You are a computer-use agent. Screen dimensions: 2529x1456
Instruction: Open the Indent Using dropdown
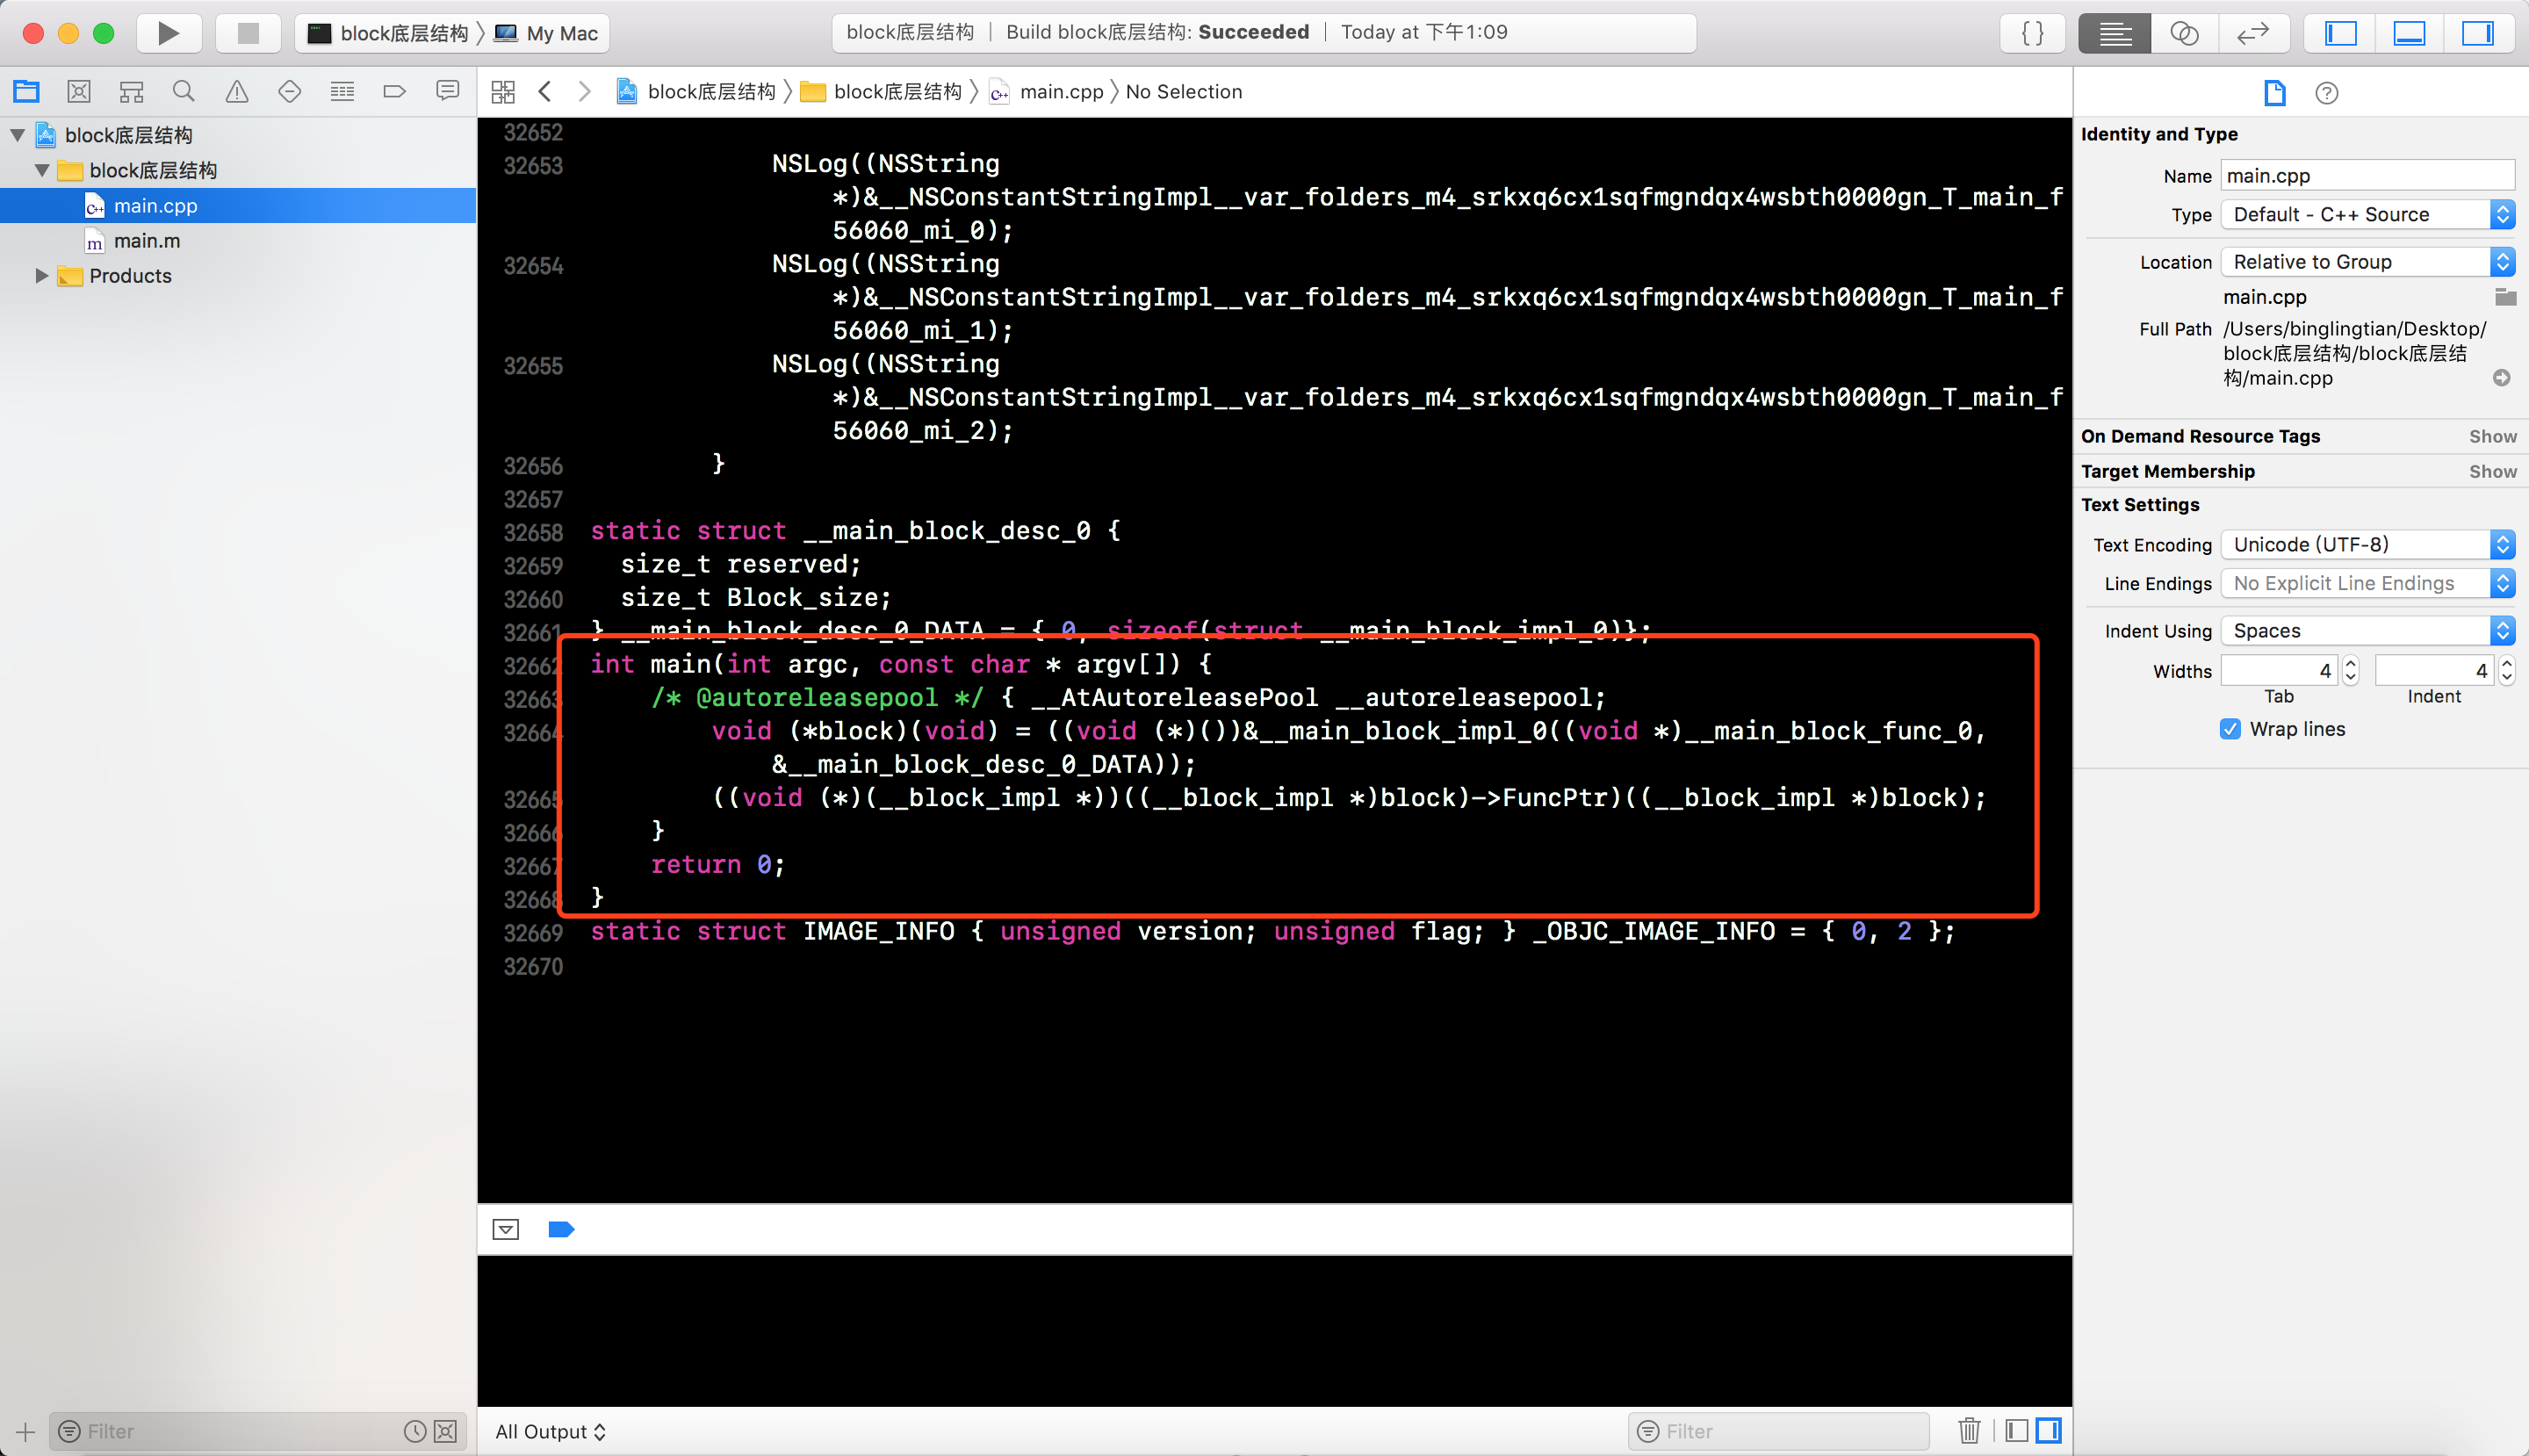[2367, 631]
